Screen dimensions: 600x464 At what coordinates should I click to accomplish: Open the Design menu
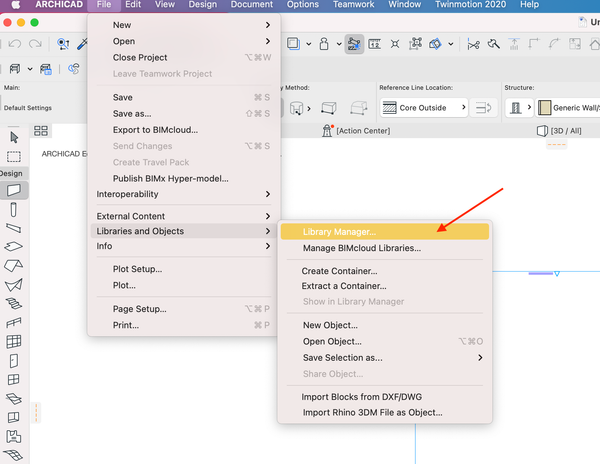click(202, 5)
